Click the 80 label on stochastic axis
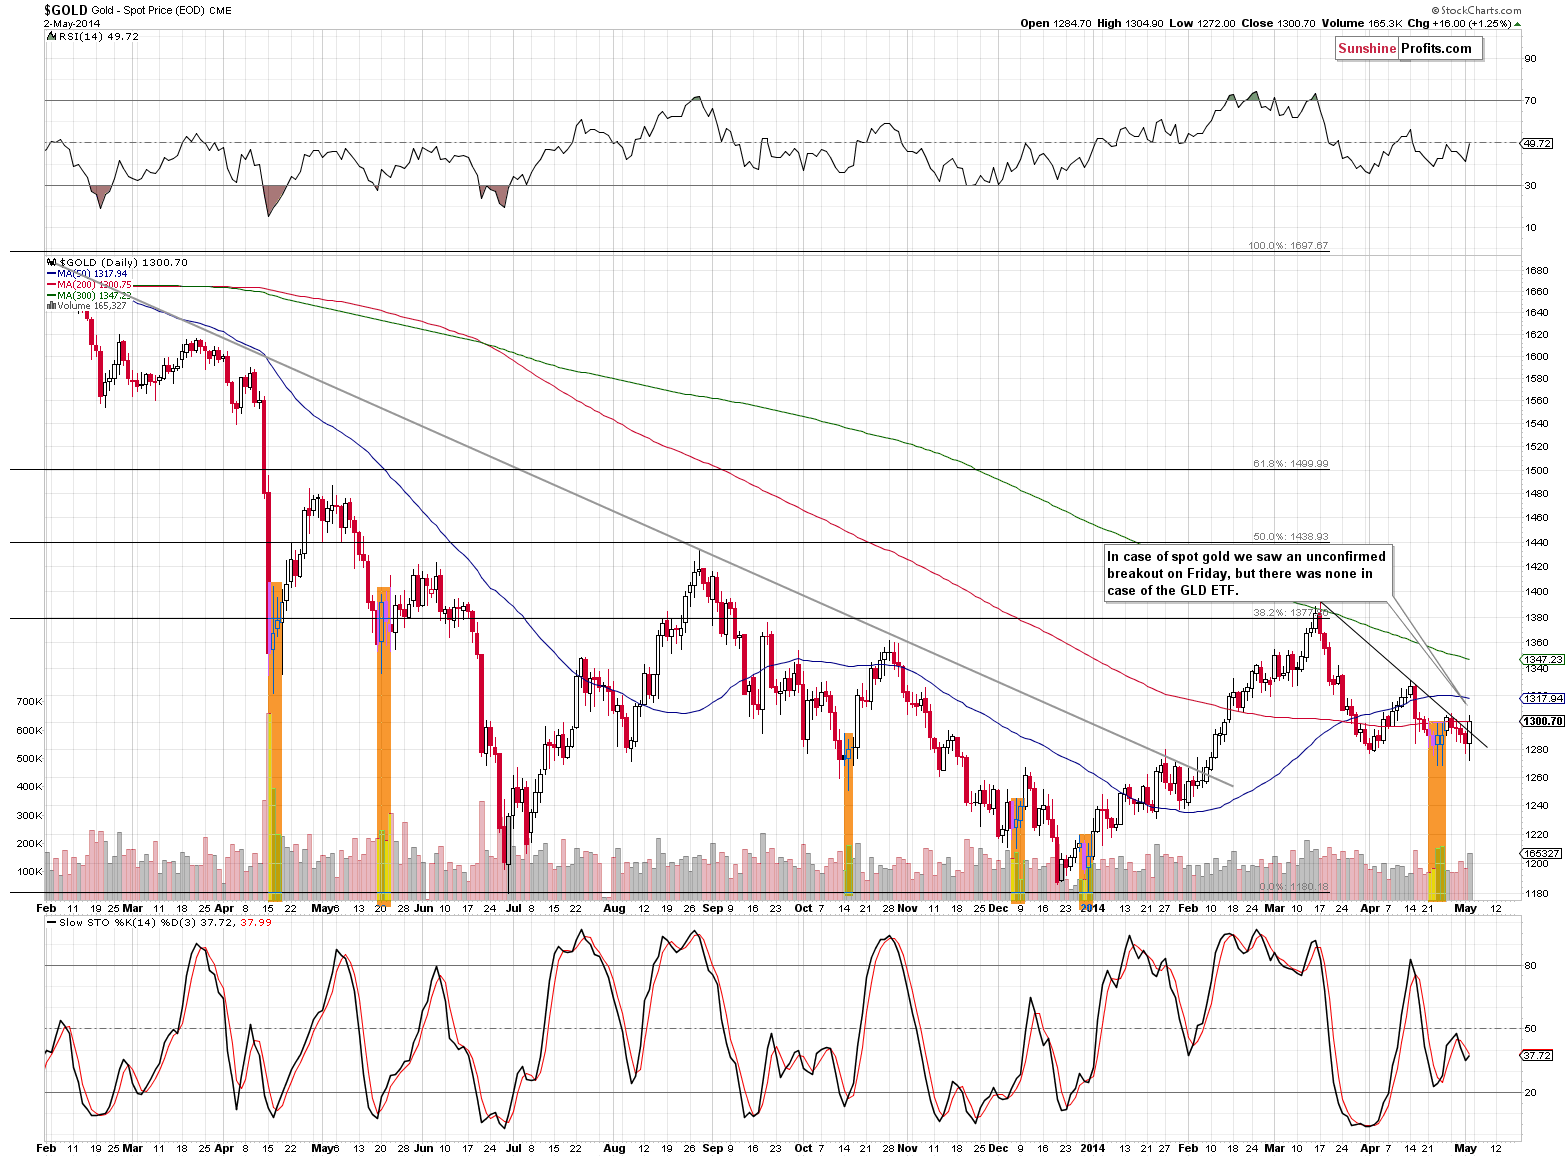The height and width of the screenshot is (1157, 1565). [1530, 966]
